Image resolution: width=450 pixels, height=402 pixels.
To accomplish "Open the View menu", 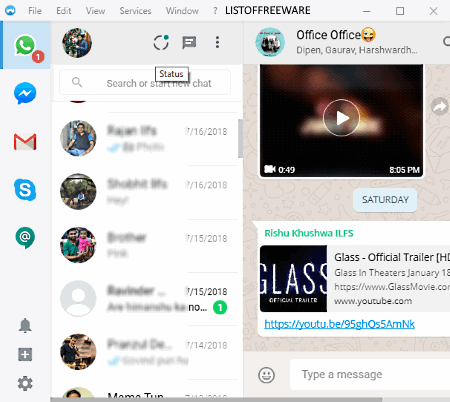I will 95,11.
